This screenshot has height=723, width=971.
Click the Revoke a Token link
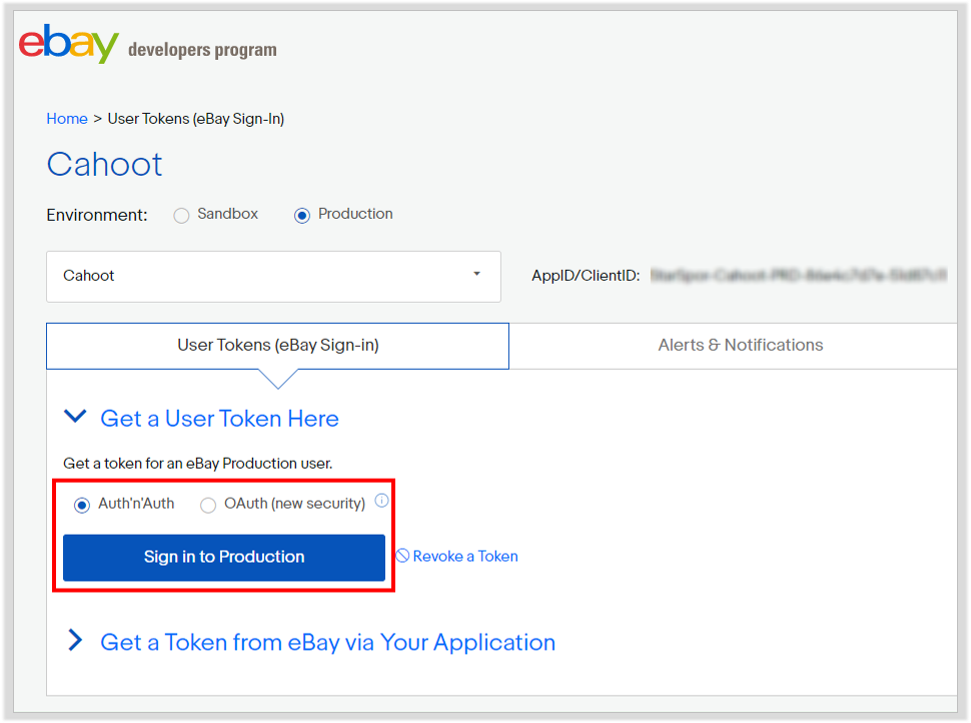pos(465,556)
